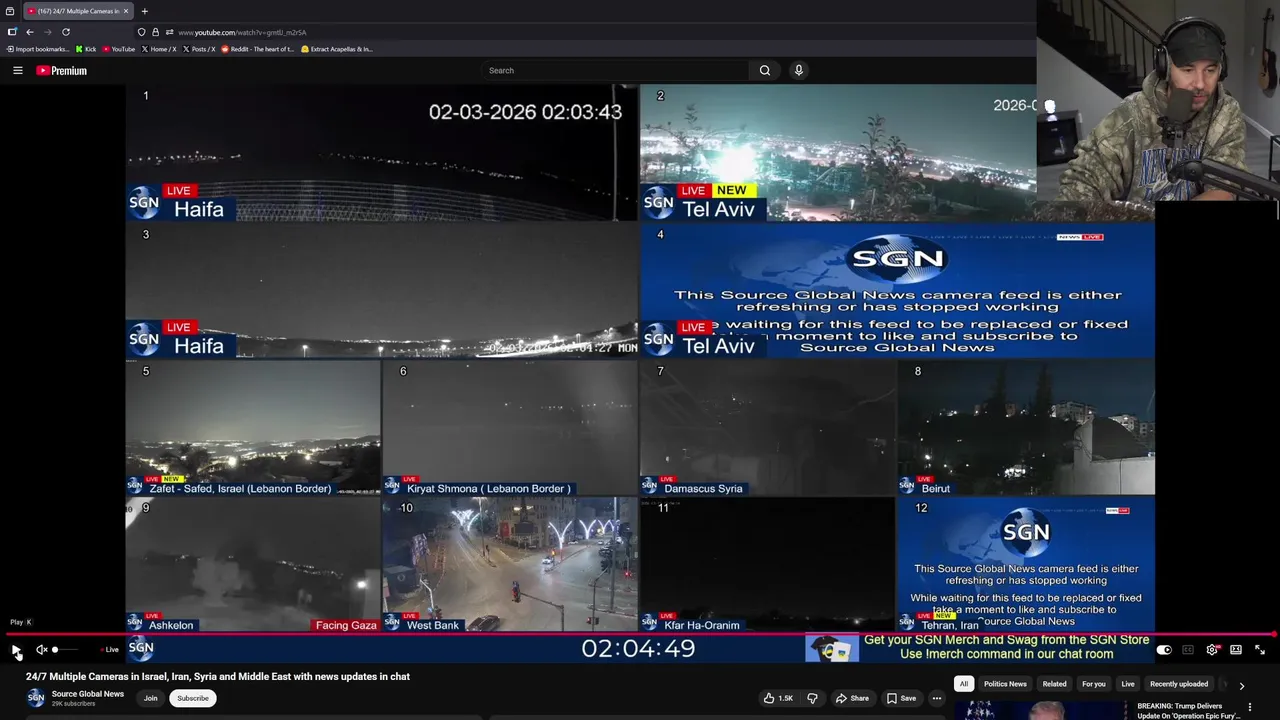The height and width of the screenshot is (720, 1280).
Task: Click the shield tracking protection icon
Action: tap(142, 32)
